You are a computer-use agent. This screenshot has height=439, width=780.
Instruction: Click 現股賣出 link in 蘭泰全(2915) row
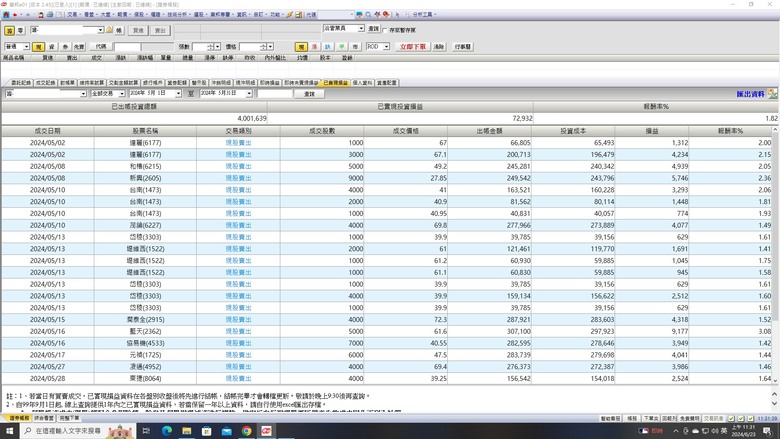238,320
